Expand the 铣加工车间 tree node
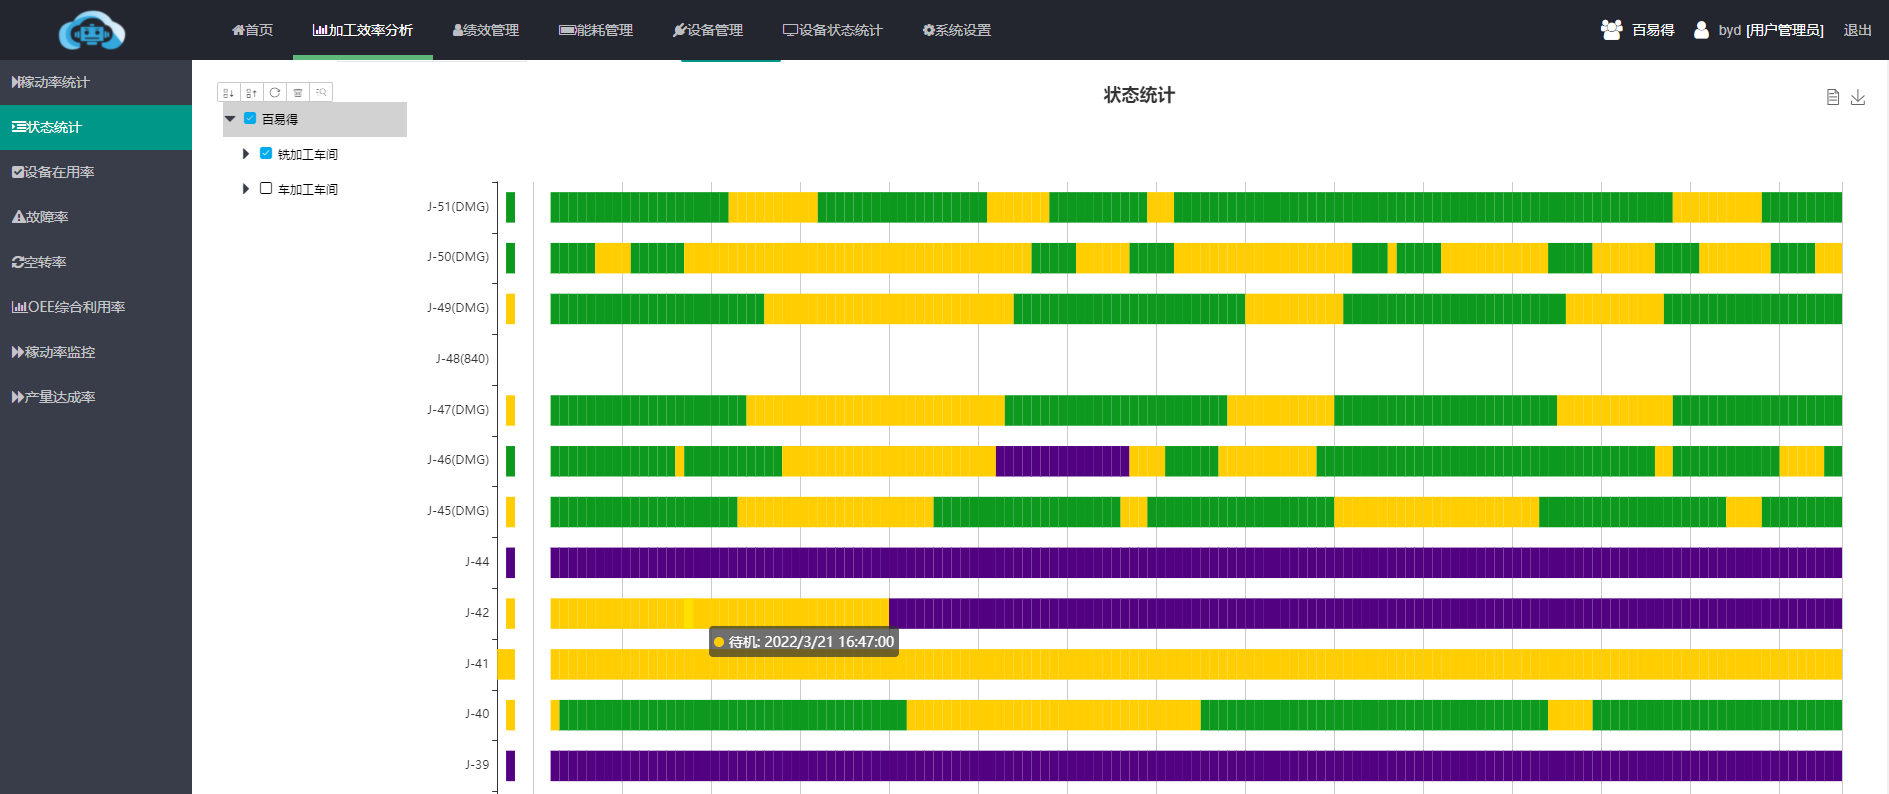1889x794 pixels. point(246,154)
